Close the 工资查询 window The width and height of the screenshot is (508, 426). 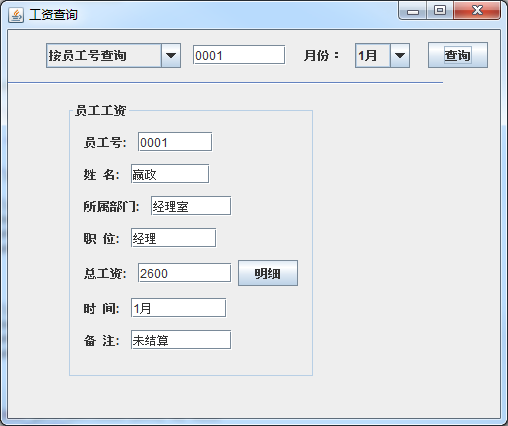[x=477, y=11]
